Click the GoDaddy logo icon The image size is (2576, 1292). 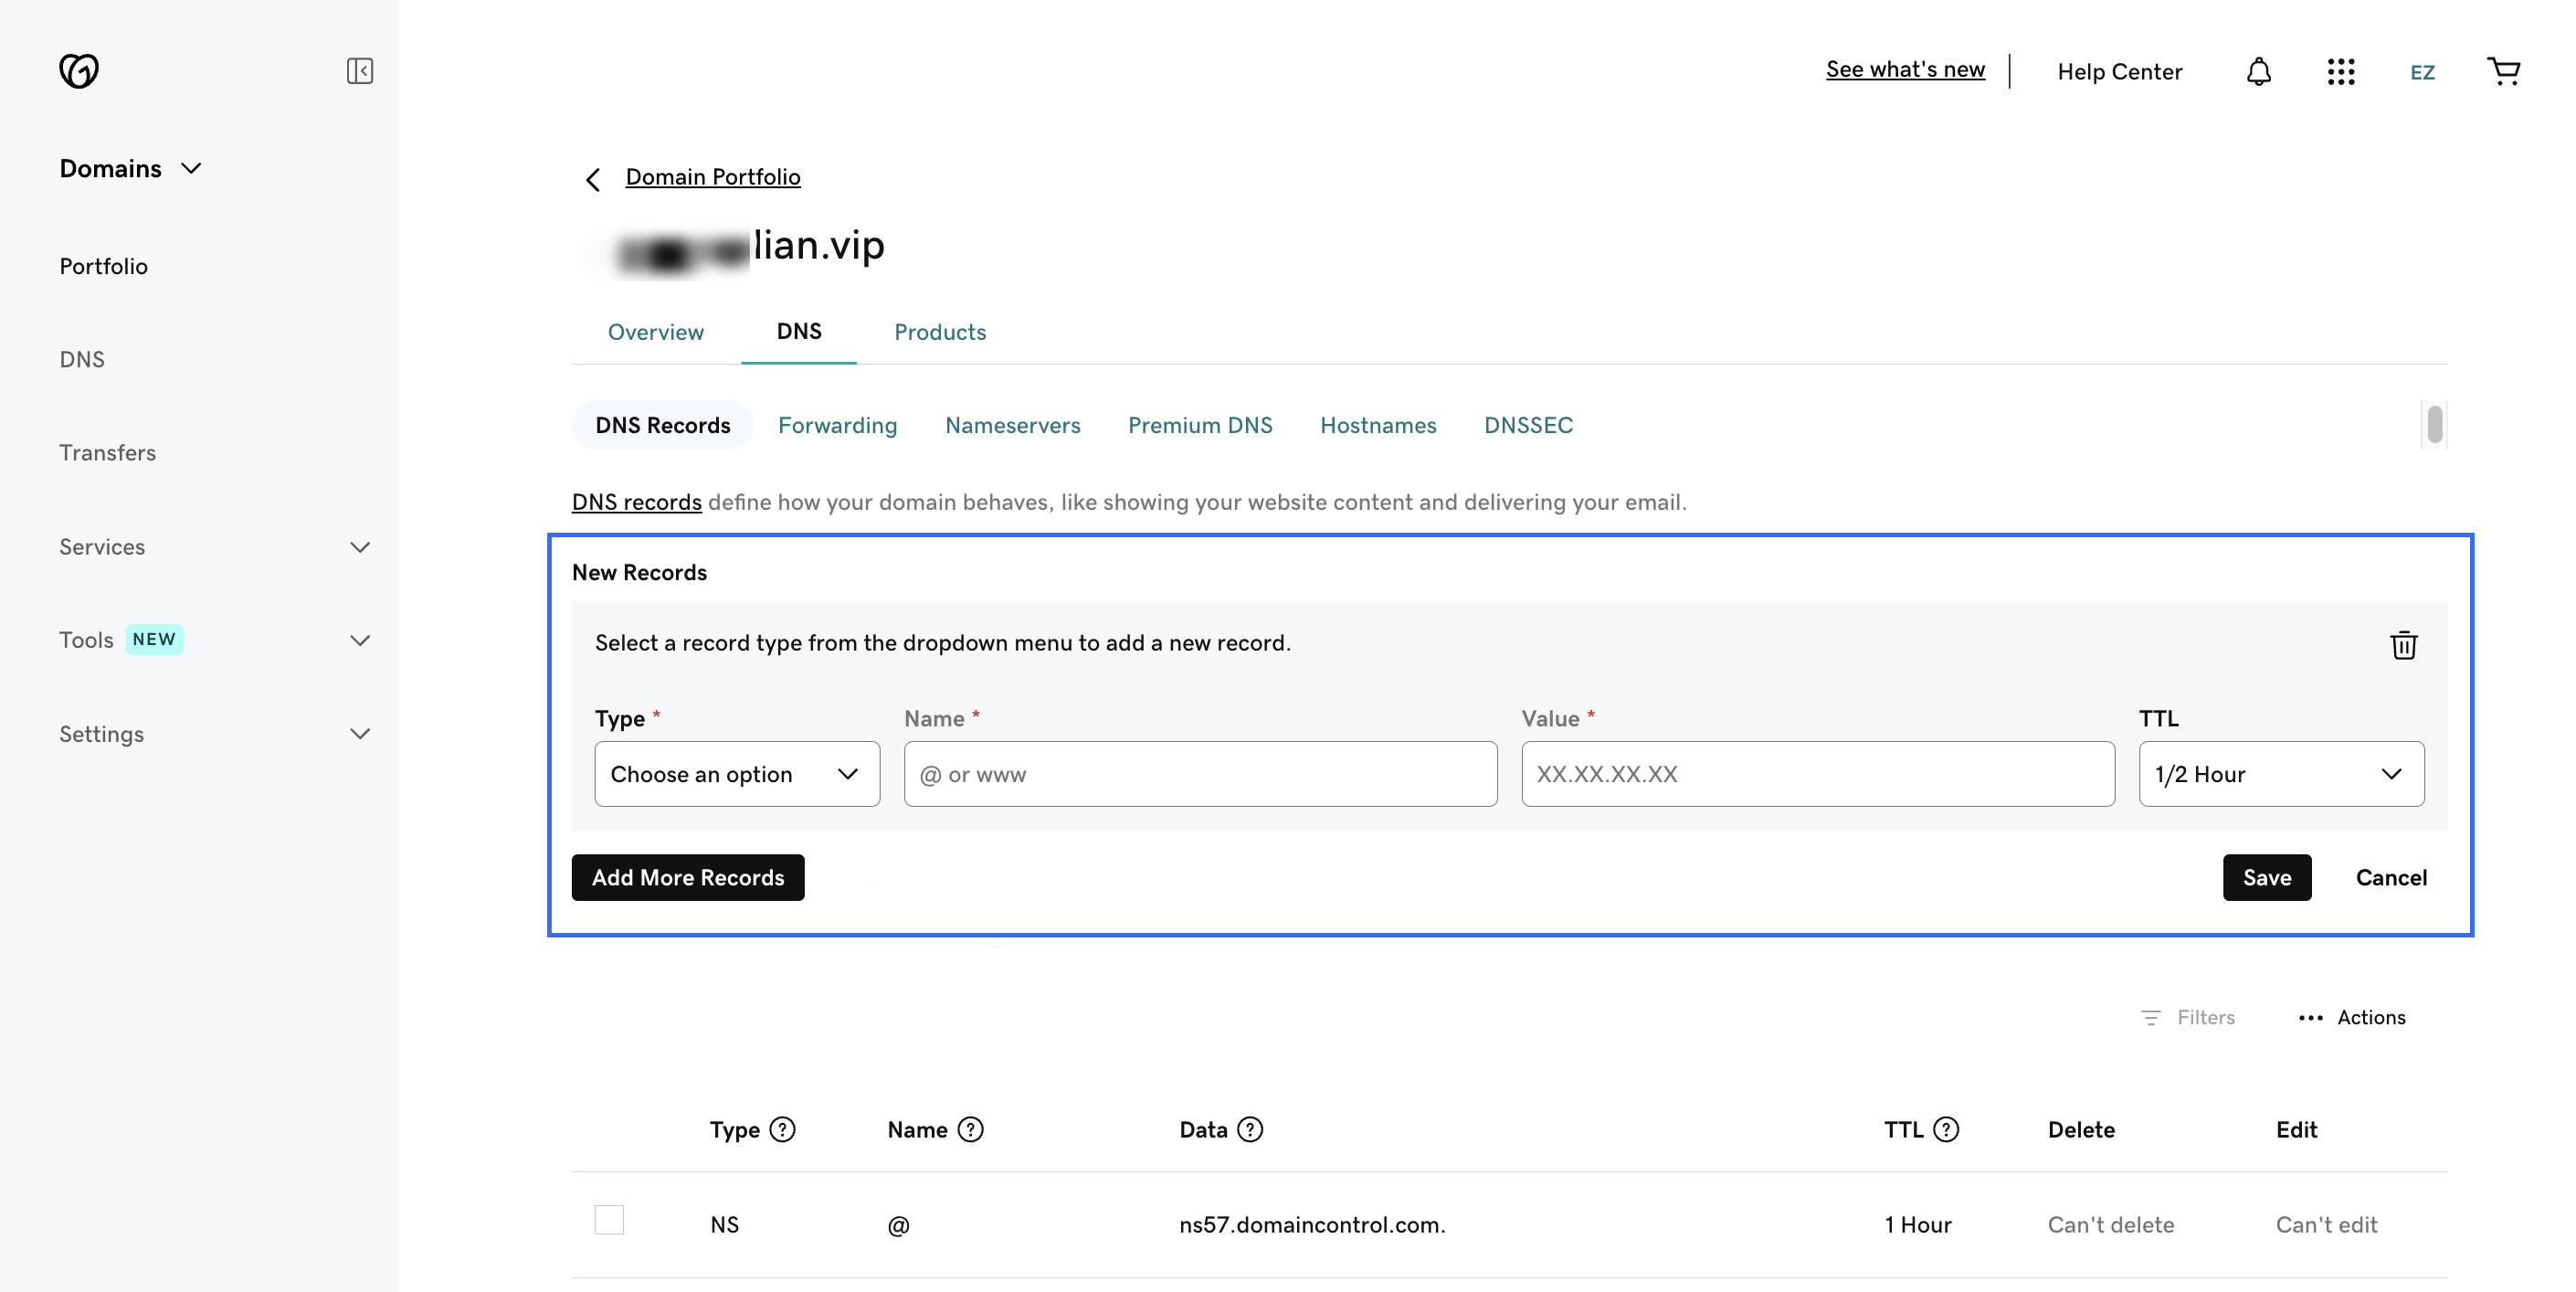78,71
